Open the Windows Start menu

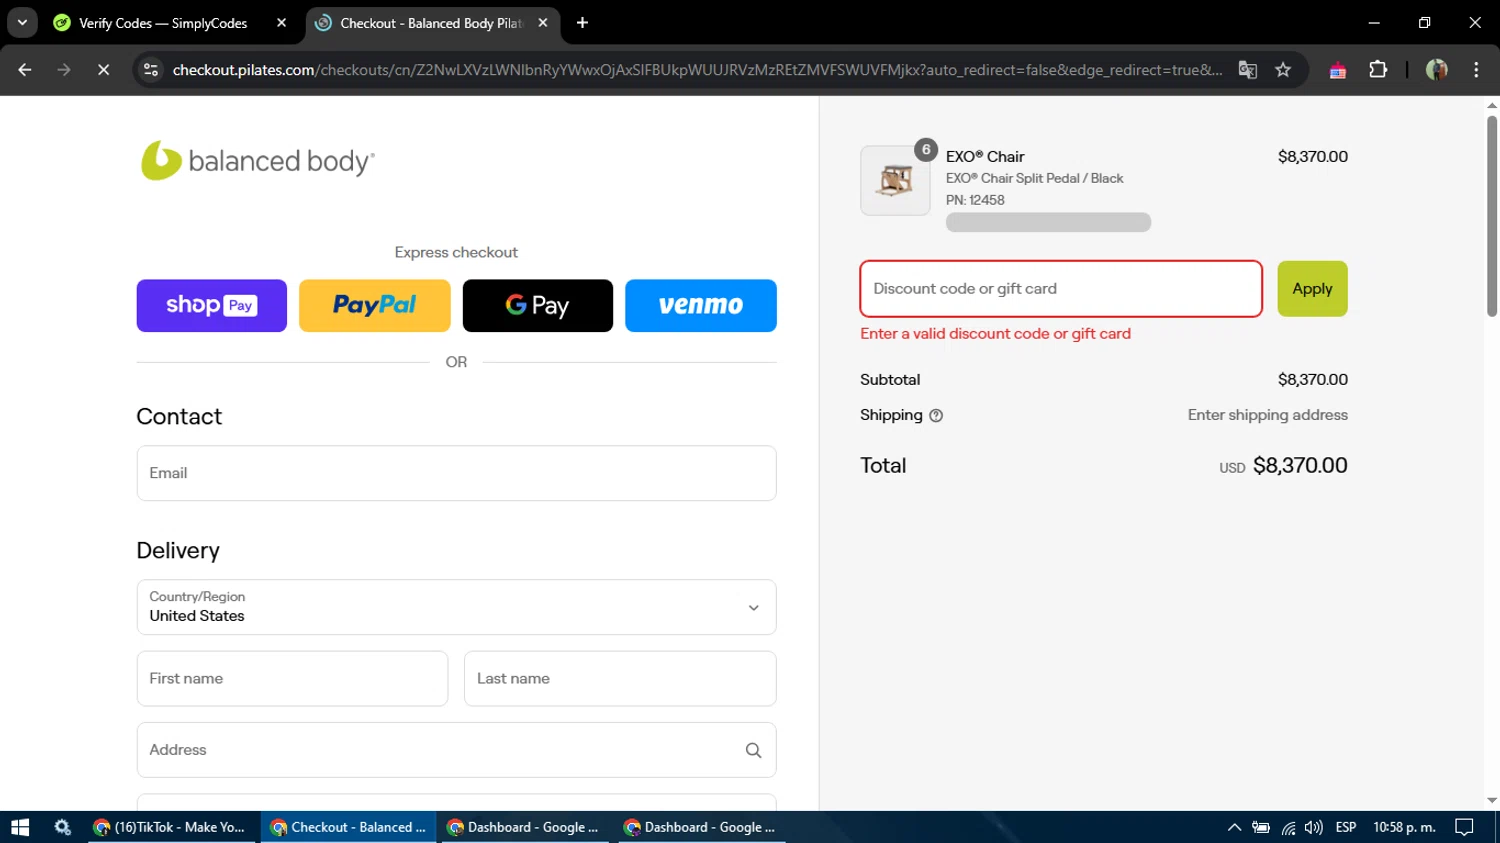pyautogui.click(x=20, y=827)
